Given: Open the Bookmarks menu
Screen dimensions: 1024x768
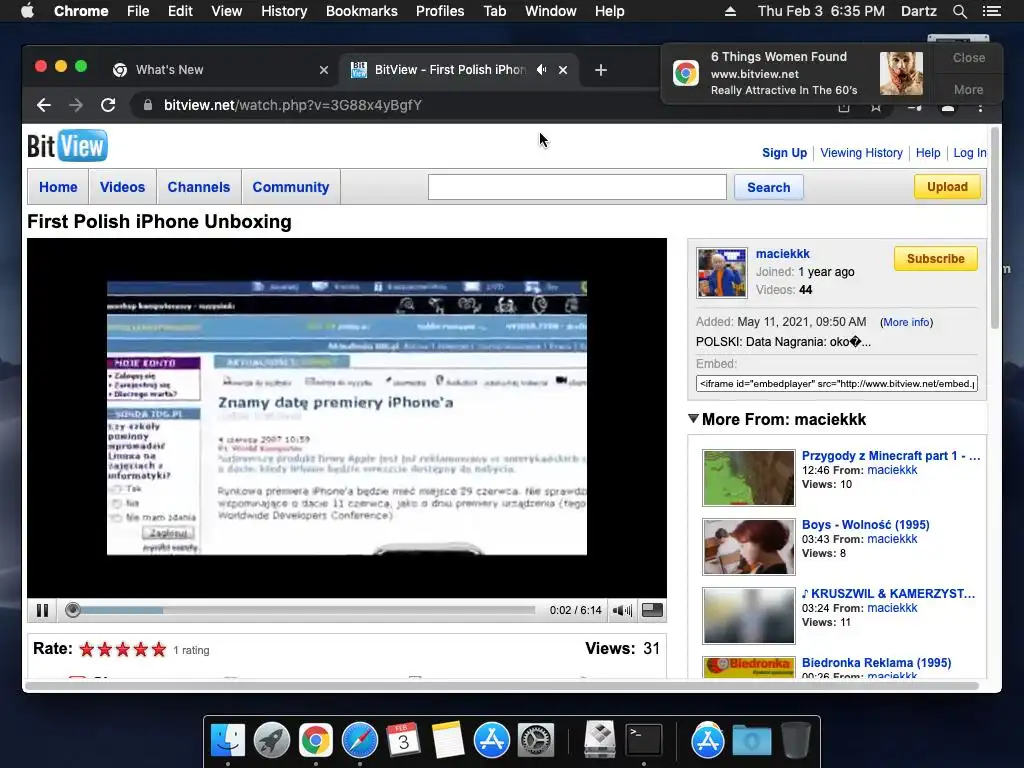Looking at the screenshot, I should (x=362, y=11).
